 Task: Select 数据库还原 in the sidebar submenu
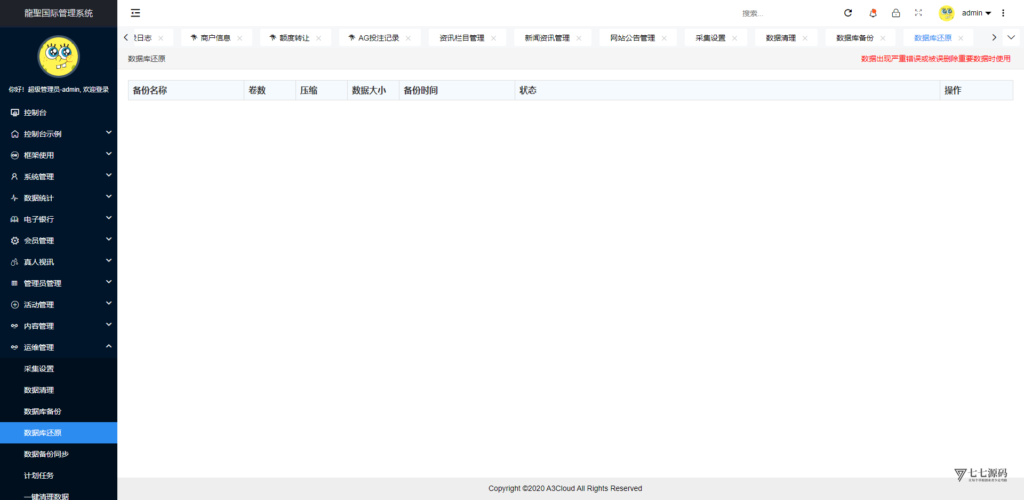[59, 432]
